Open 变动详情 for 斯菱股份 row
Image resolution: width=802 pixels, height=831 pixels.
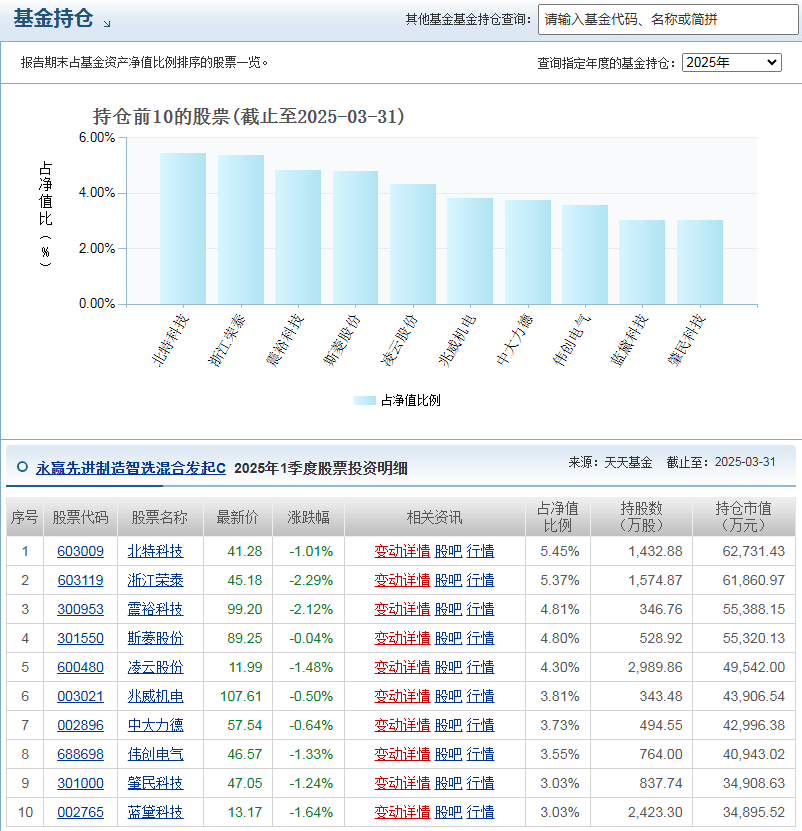point(402,638)
